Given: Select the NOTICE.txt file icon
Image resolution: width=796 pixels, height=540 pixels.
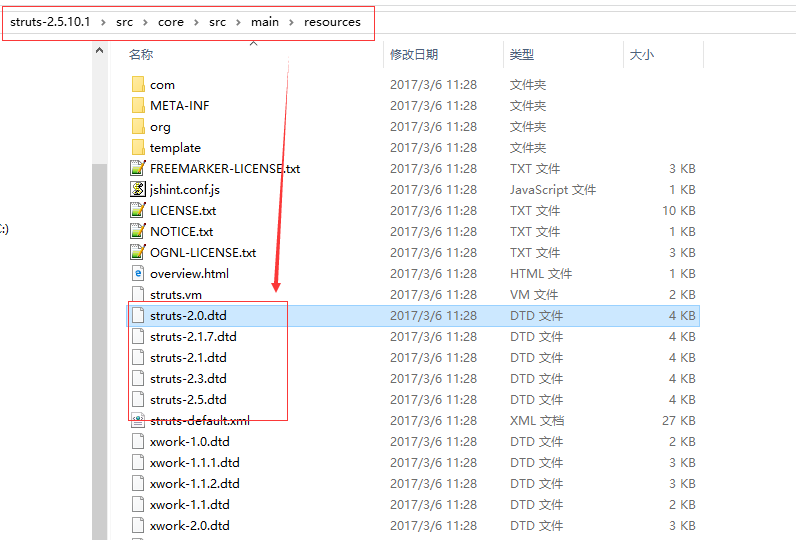Looking at the screenshot, I should click(x=138, y=231).
